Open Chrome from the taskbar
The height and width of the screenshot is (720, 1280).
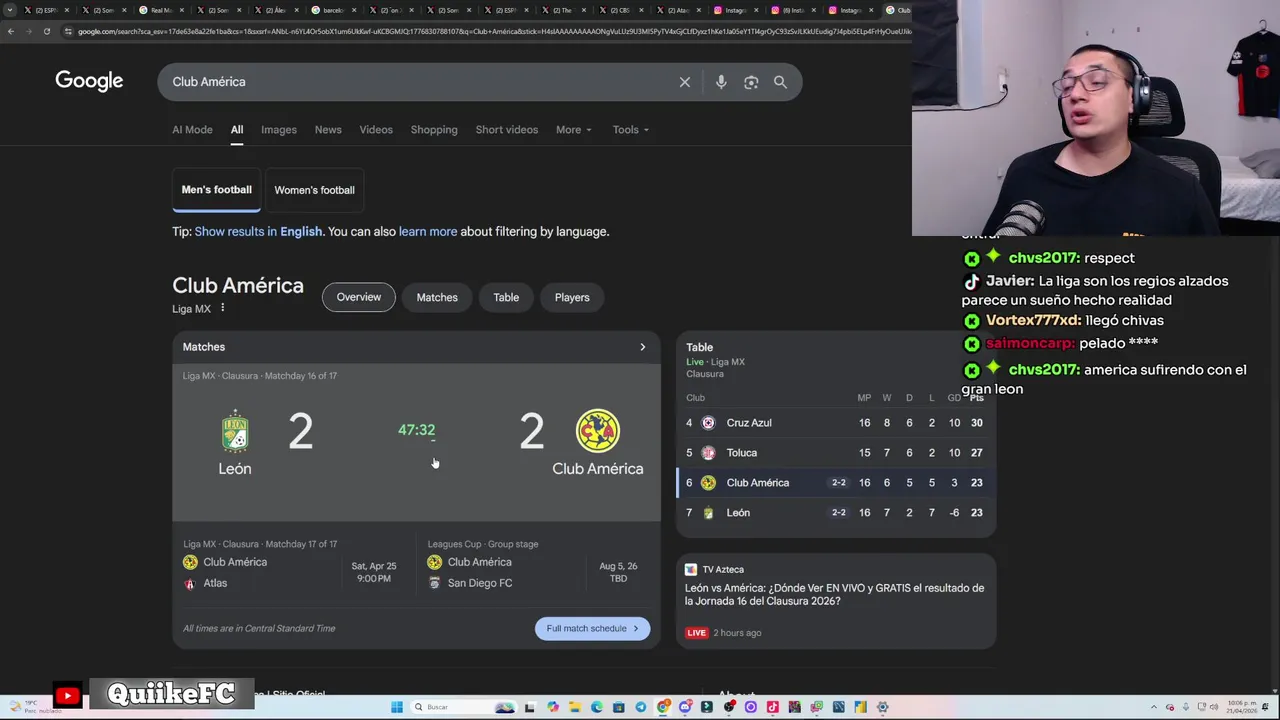click(662, 707)
